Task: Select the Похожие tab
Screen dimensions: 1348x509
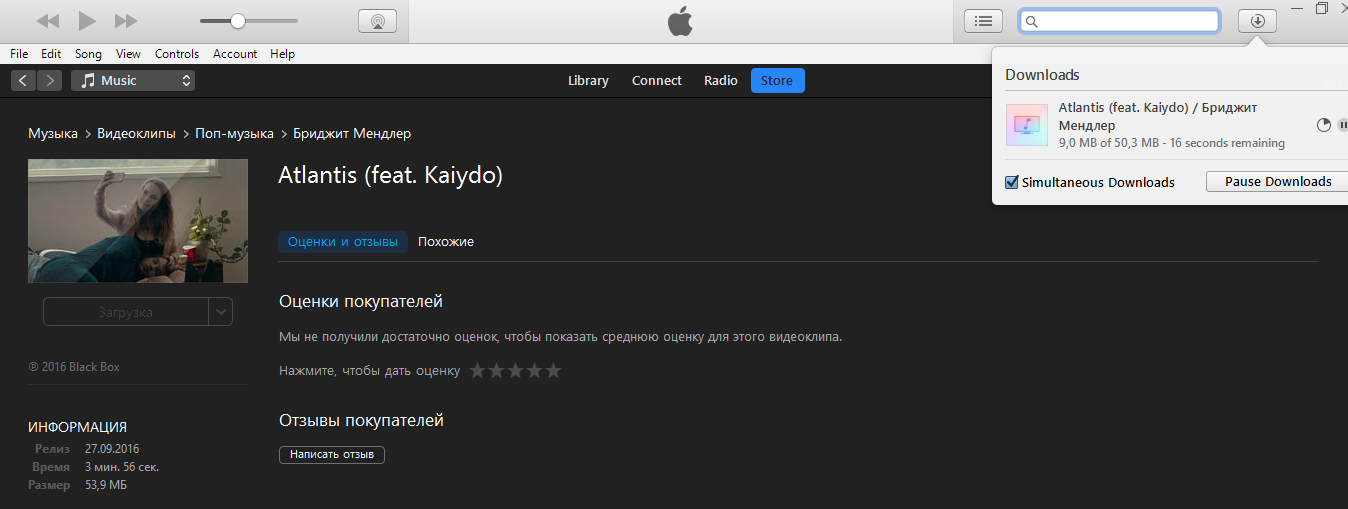Action: click(x=446, y=242)
